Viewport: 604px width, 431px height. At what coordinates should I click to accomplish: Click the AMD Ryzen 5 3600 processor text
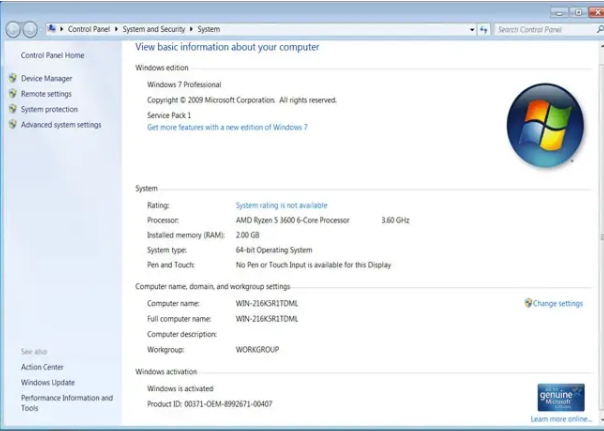[x=293, y=220]
